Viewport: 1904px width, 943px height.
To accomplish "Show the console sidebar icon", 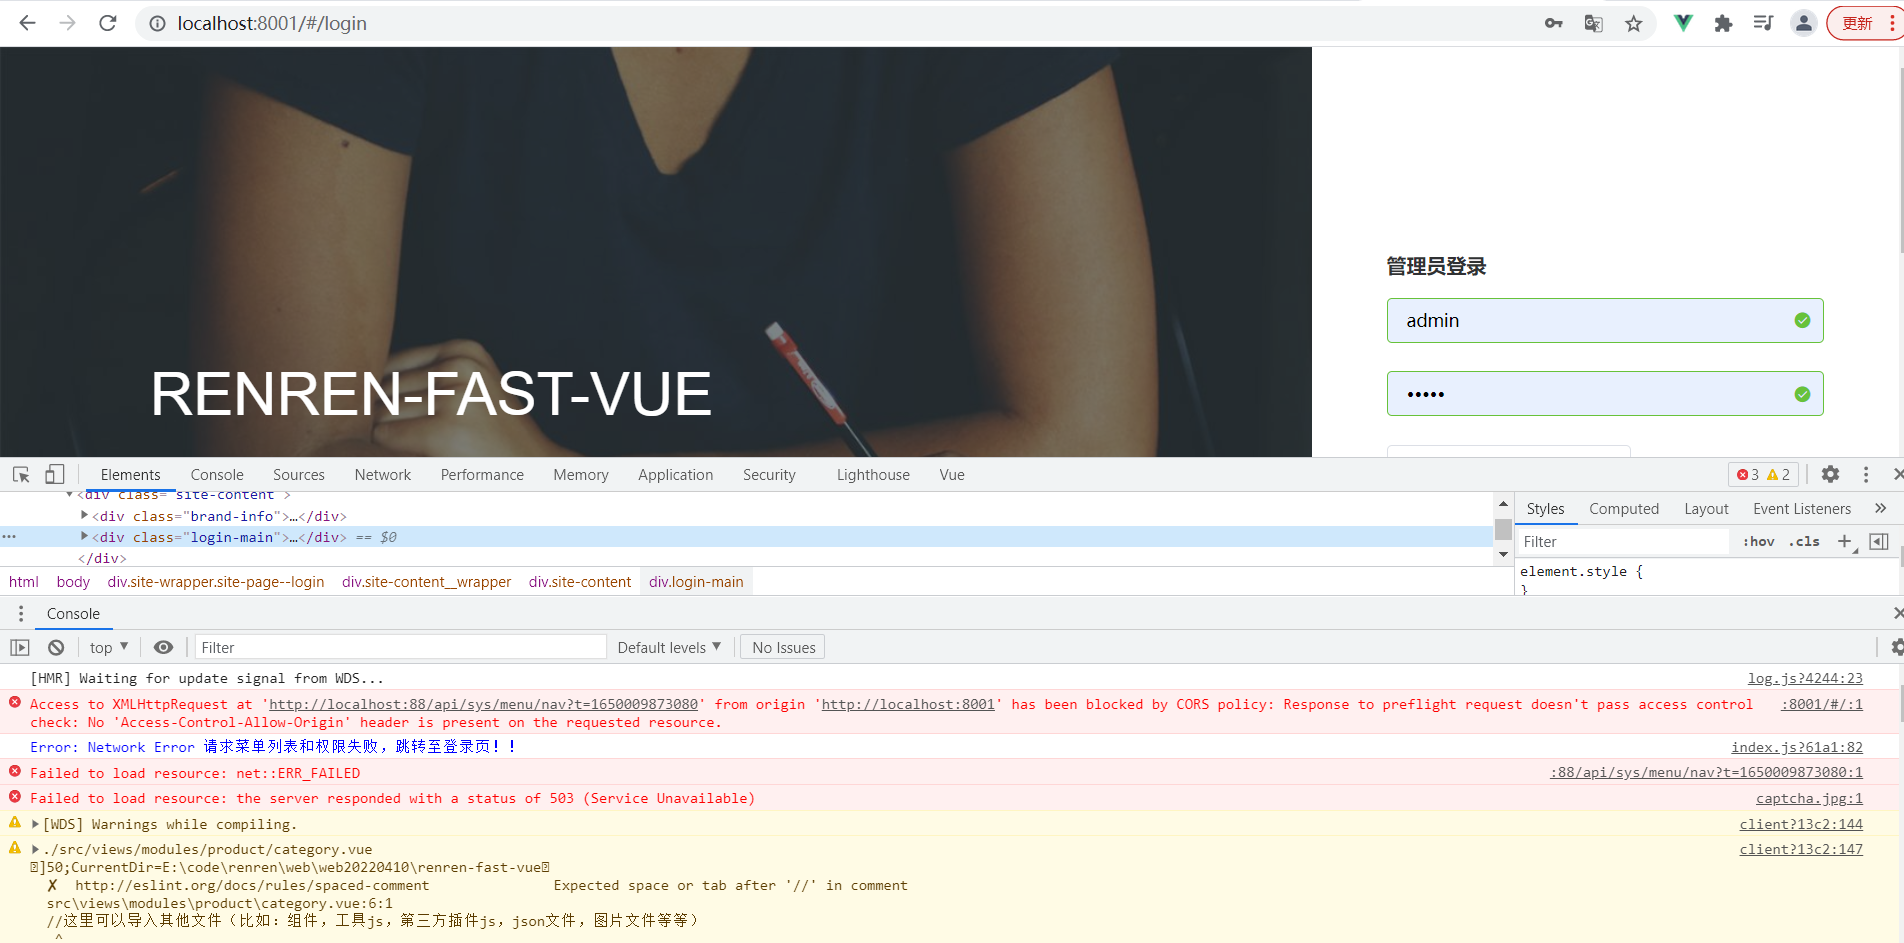I will coord(20,647).
